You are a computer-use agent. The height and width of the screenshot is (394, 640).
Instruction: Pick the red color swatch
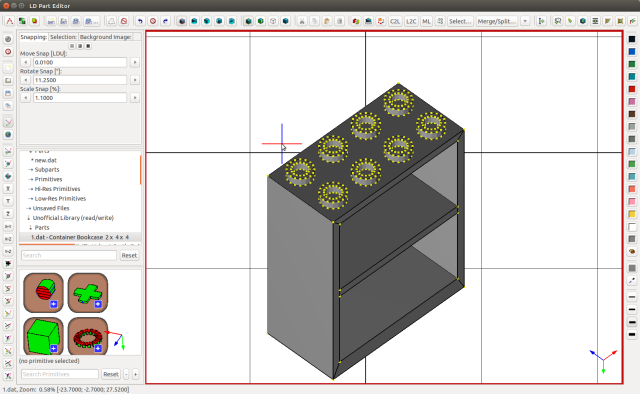(632, 89)
